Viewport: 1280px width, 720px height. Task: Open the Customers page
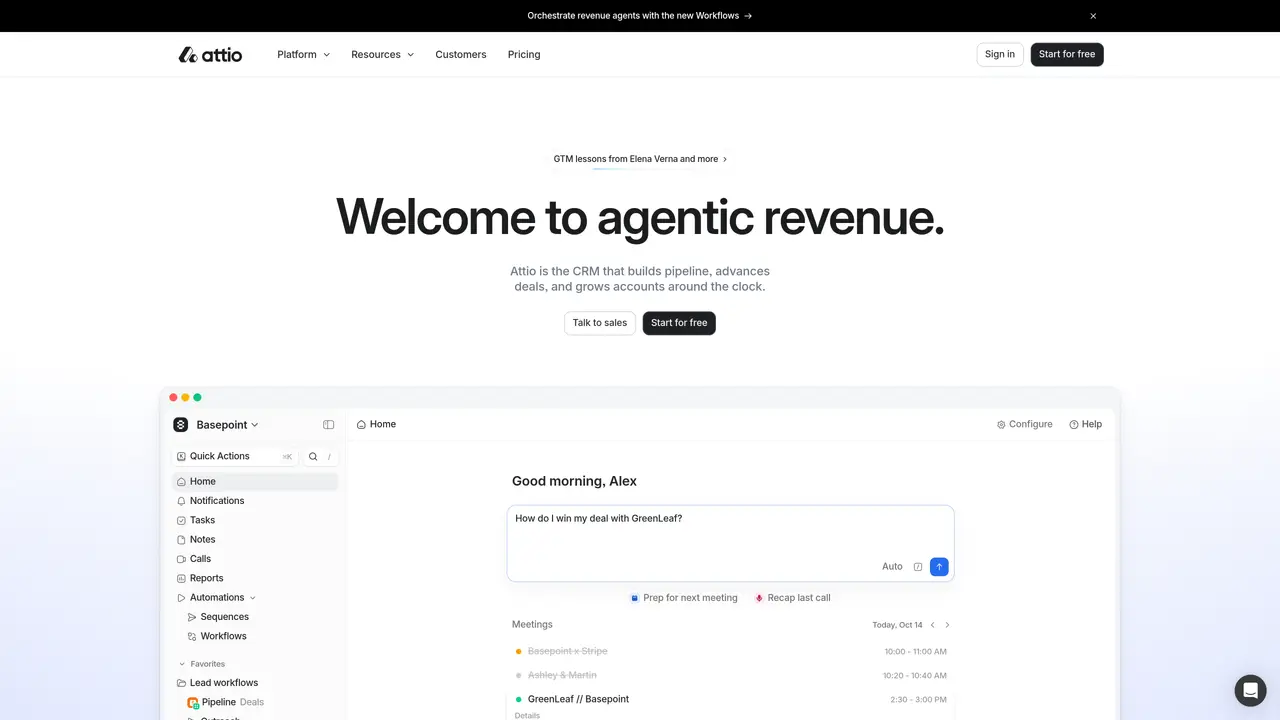461,55
